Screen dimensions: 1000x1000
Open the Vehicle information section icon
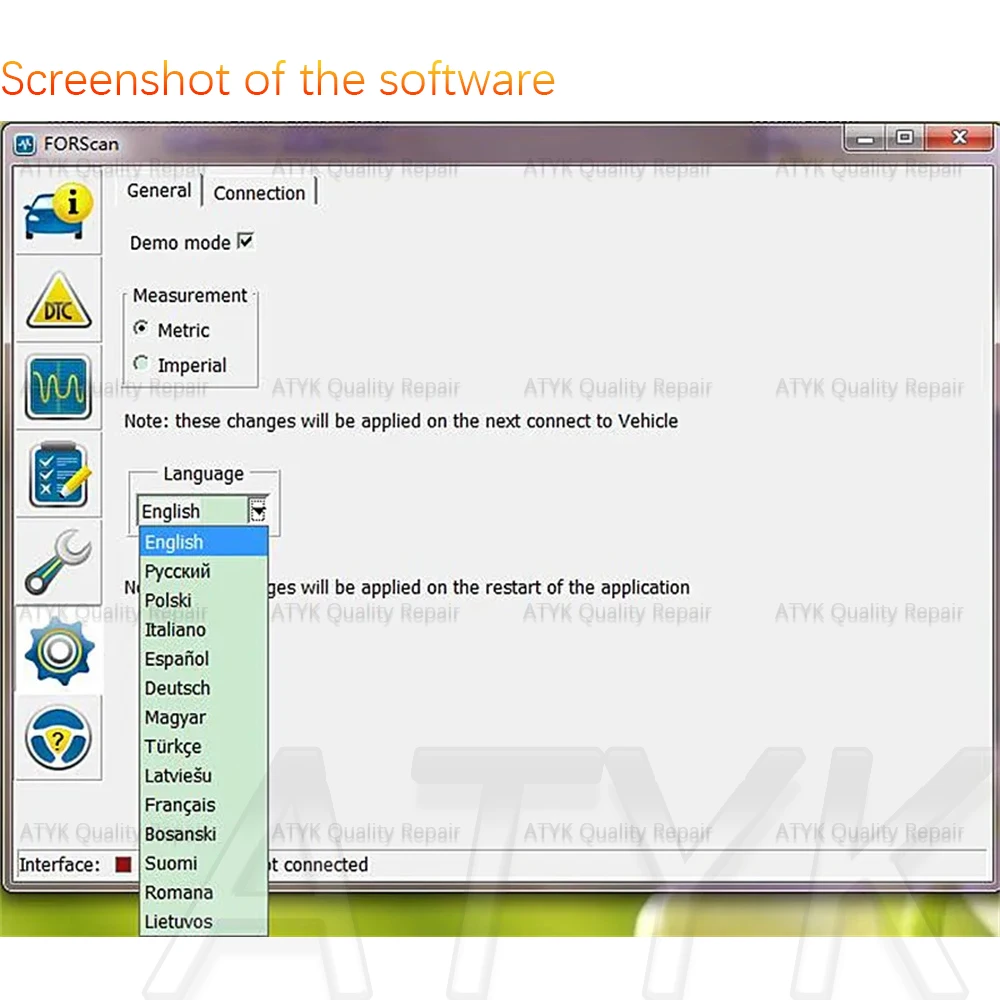pos(58,212)
